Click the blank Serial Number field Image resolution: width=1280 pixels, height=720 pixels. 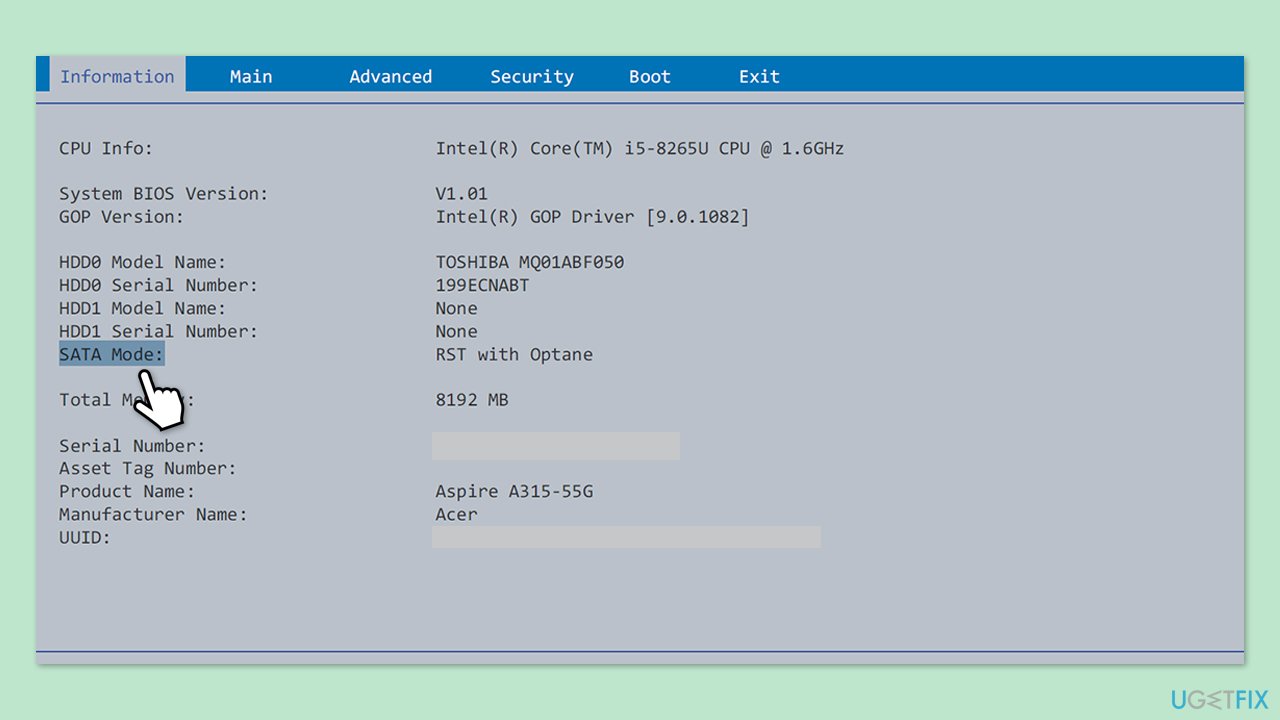tap(556, 445)
